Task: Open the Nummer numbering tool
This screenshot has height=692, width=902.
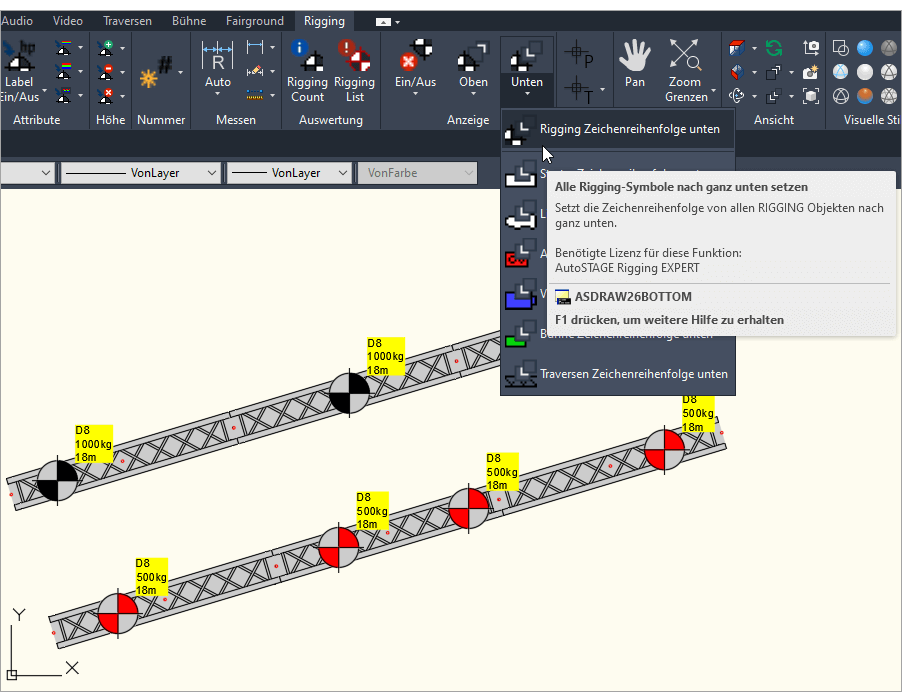Action: (156, 72)
